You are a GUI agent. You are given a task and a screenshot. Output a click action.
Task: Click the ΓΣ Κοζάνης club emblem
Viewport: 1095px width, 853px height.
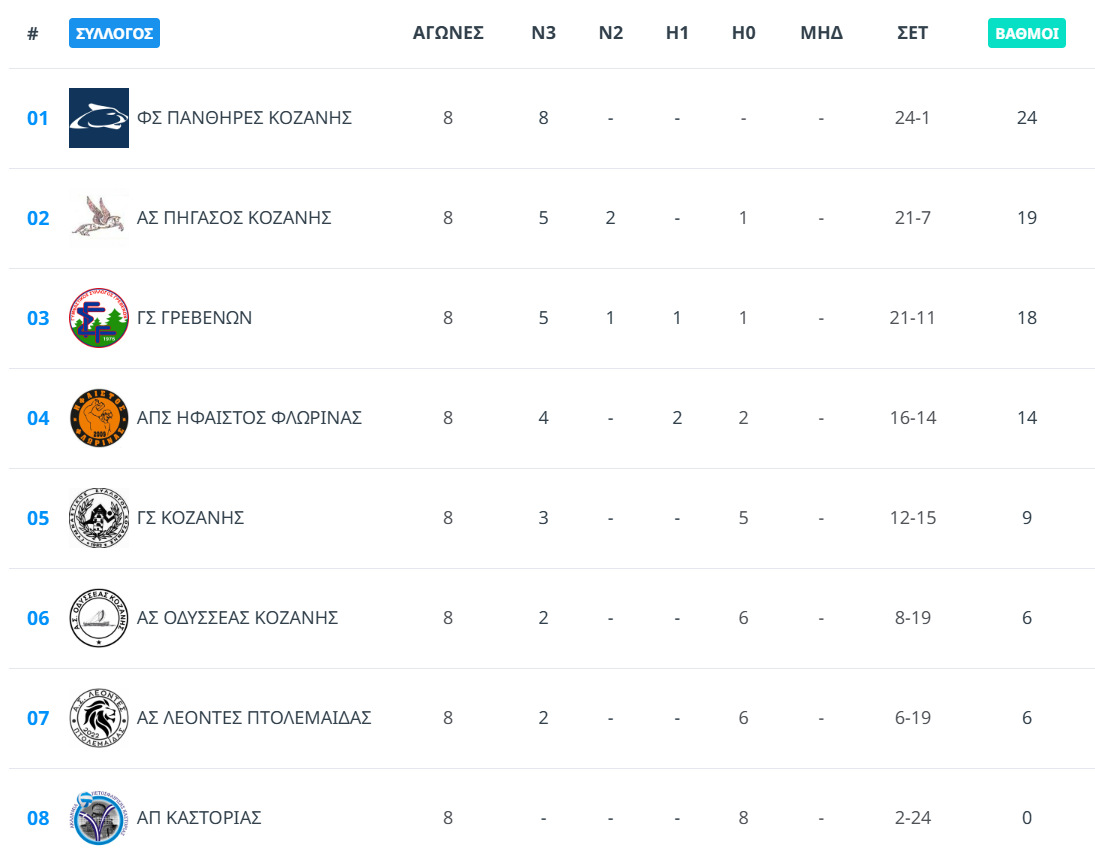point(99,518)
